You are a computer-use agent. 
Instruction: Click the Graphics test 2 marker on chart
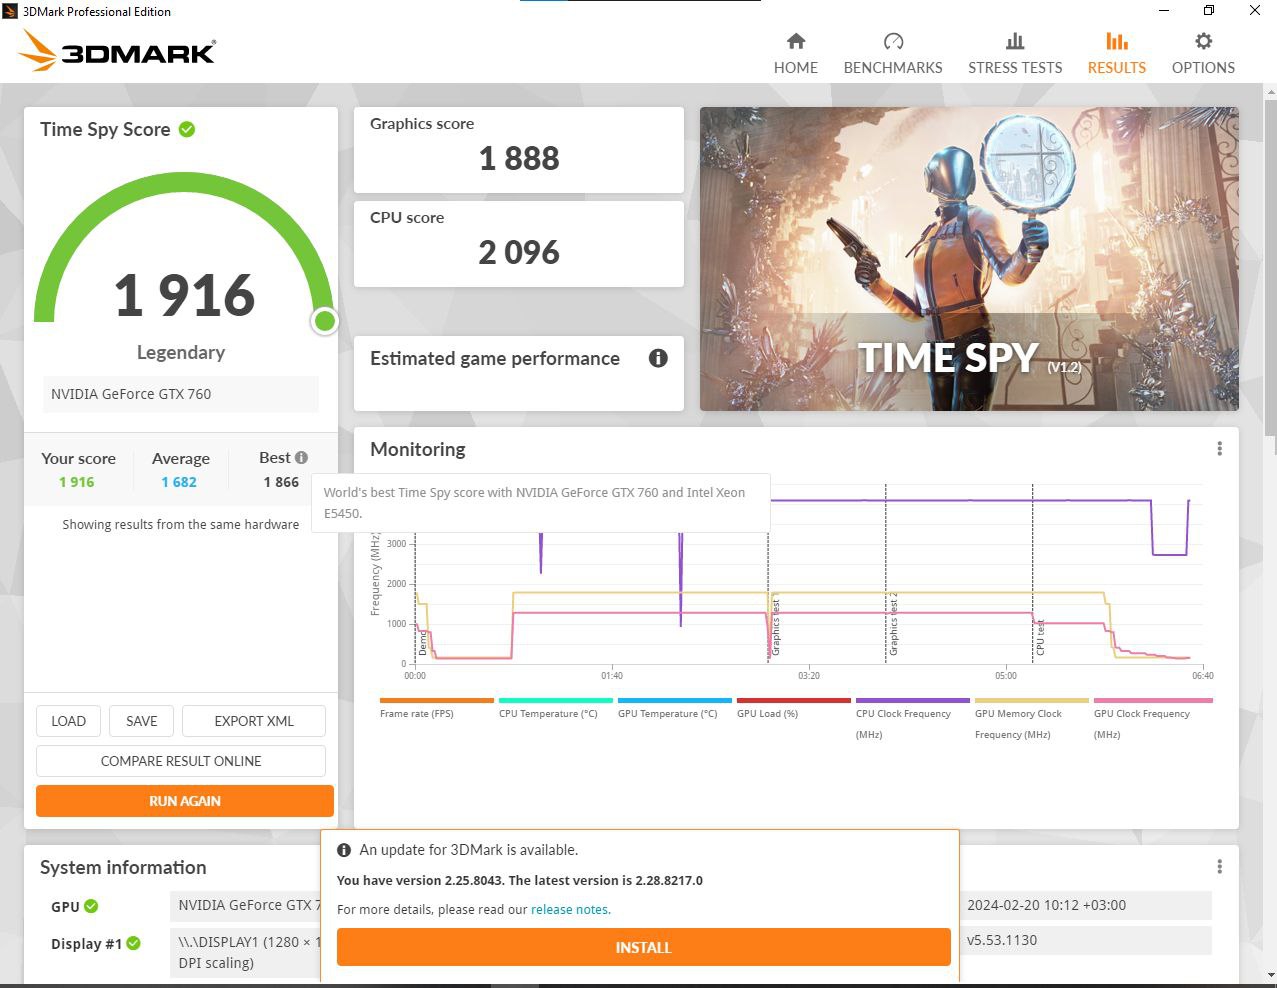(x=894, y=624)
